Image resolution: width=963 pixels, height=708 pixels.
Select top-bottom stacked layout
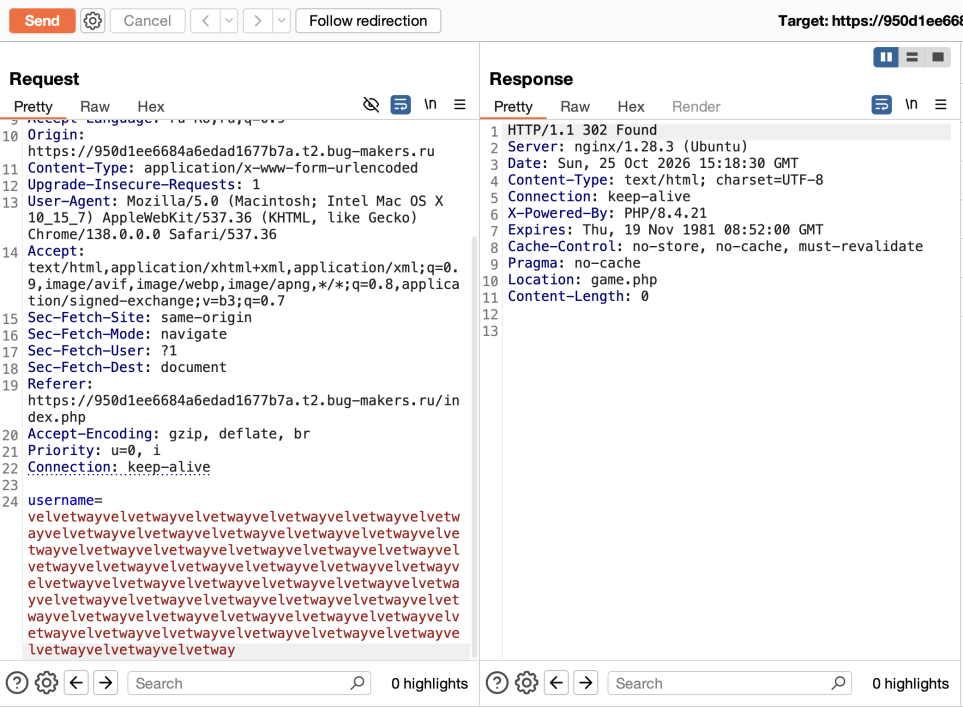pyautogui.click(x=912, y=57)
